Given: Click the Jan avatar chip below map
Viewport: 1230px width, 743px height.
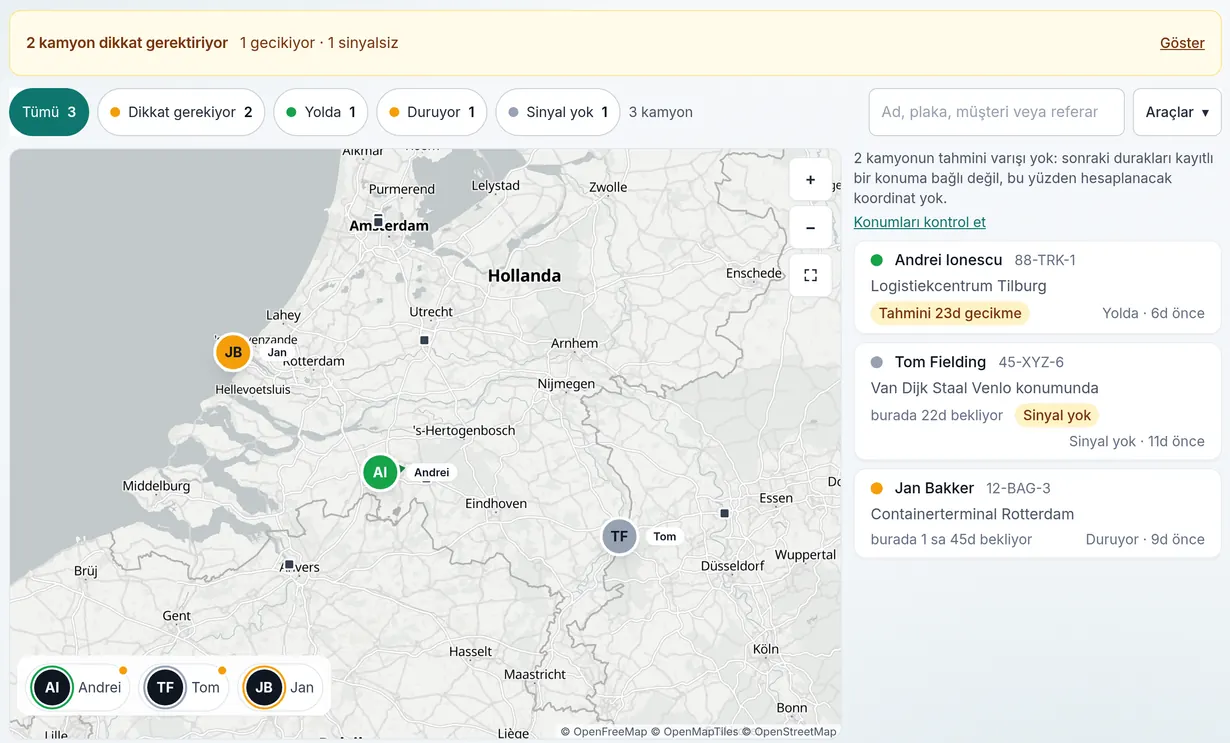Looking at the screenshot, I should point(281,687).
